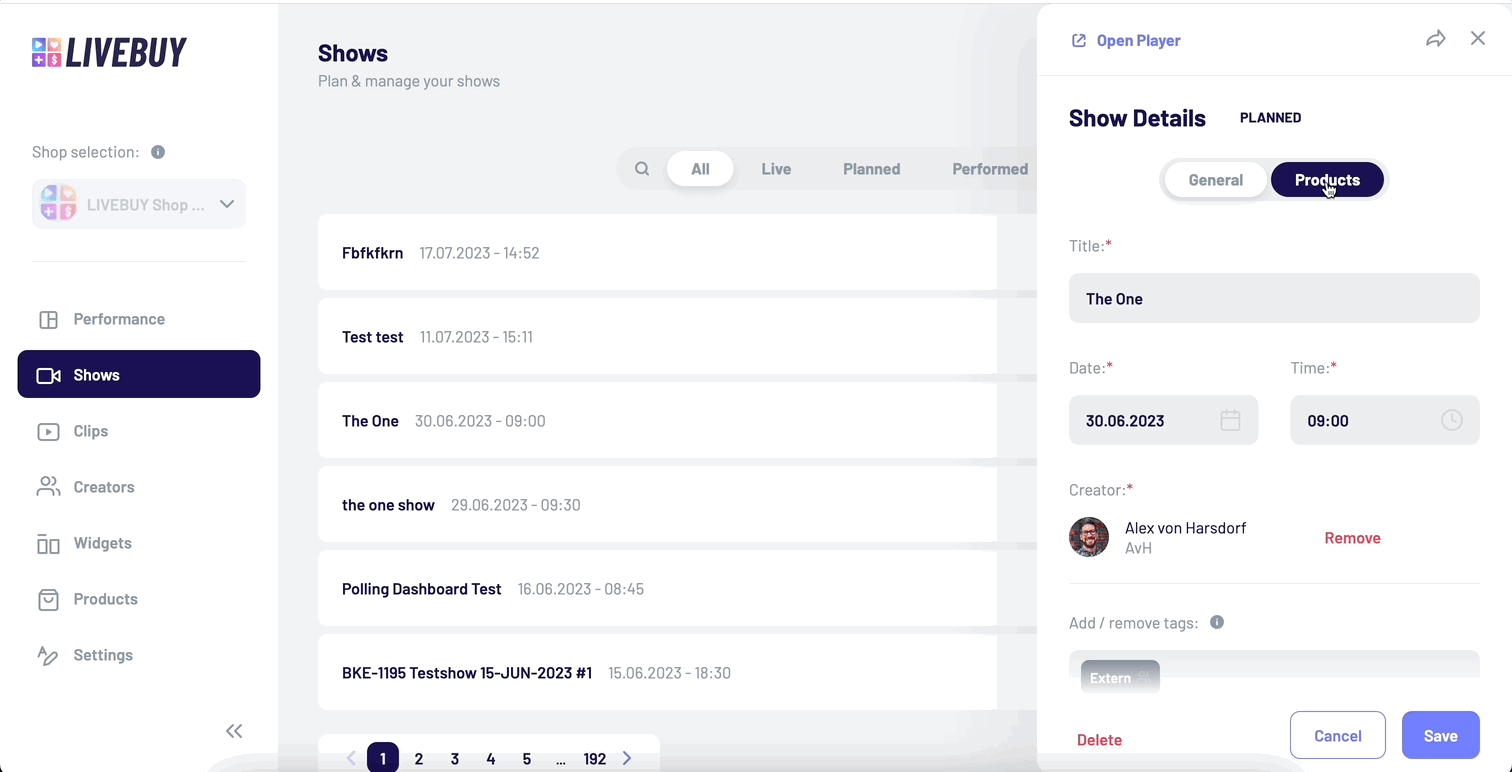The image size is (1512, 772).
Task: Go to next page using the pagination arrow
Action: tap(627, 758)
